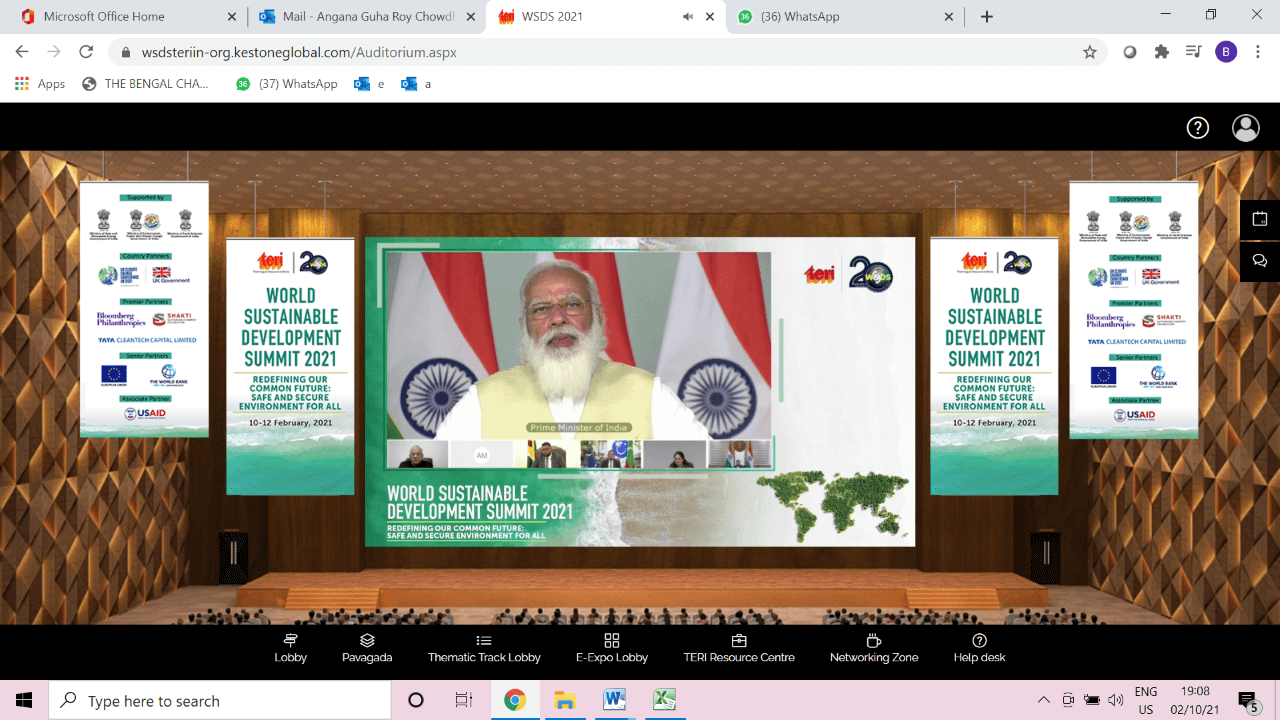Click the left World Sustainable Development Summit banner
Image resolution: width=1280 pixels, height=720 pixels.
click(x=290, y=365)
